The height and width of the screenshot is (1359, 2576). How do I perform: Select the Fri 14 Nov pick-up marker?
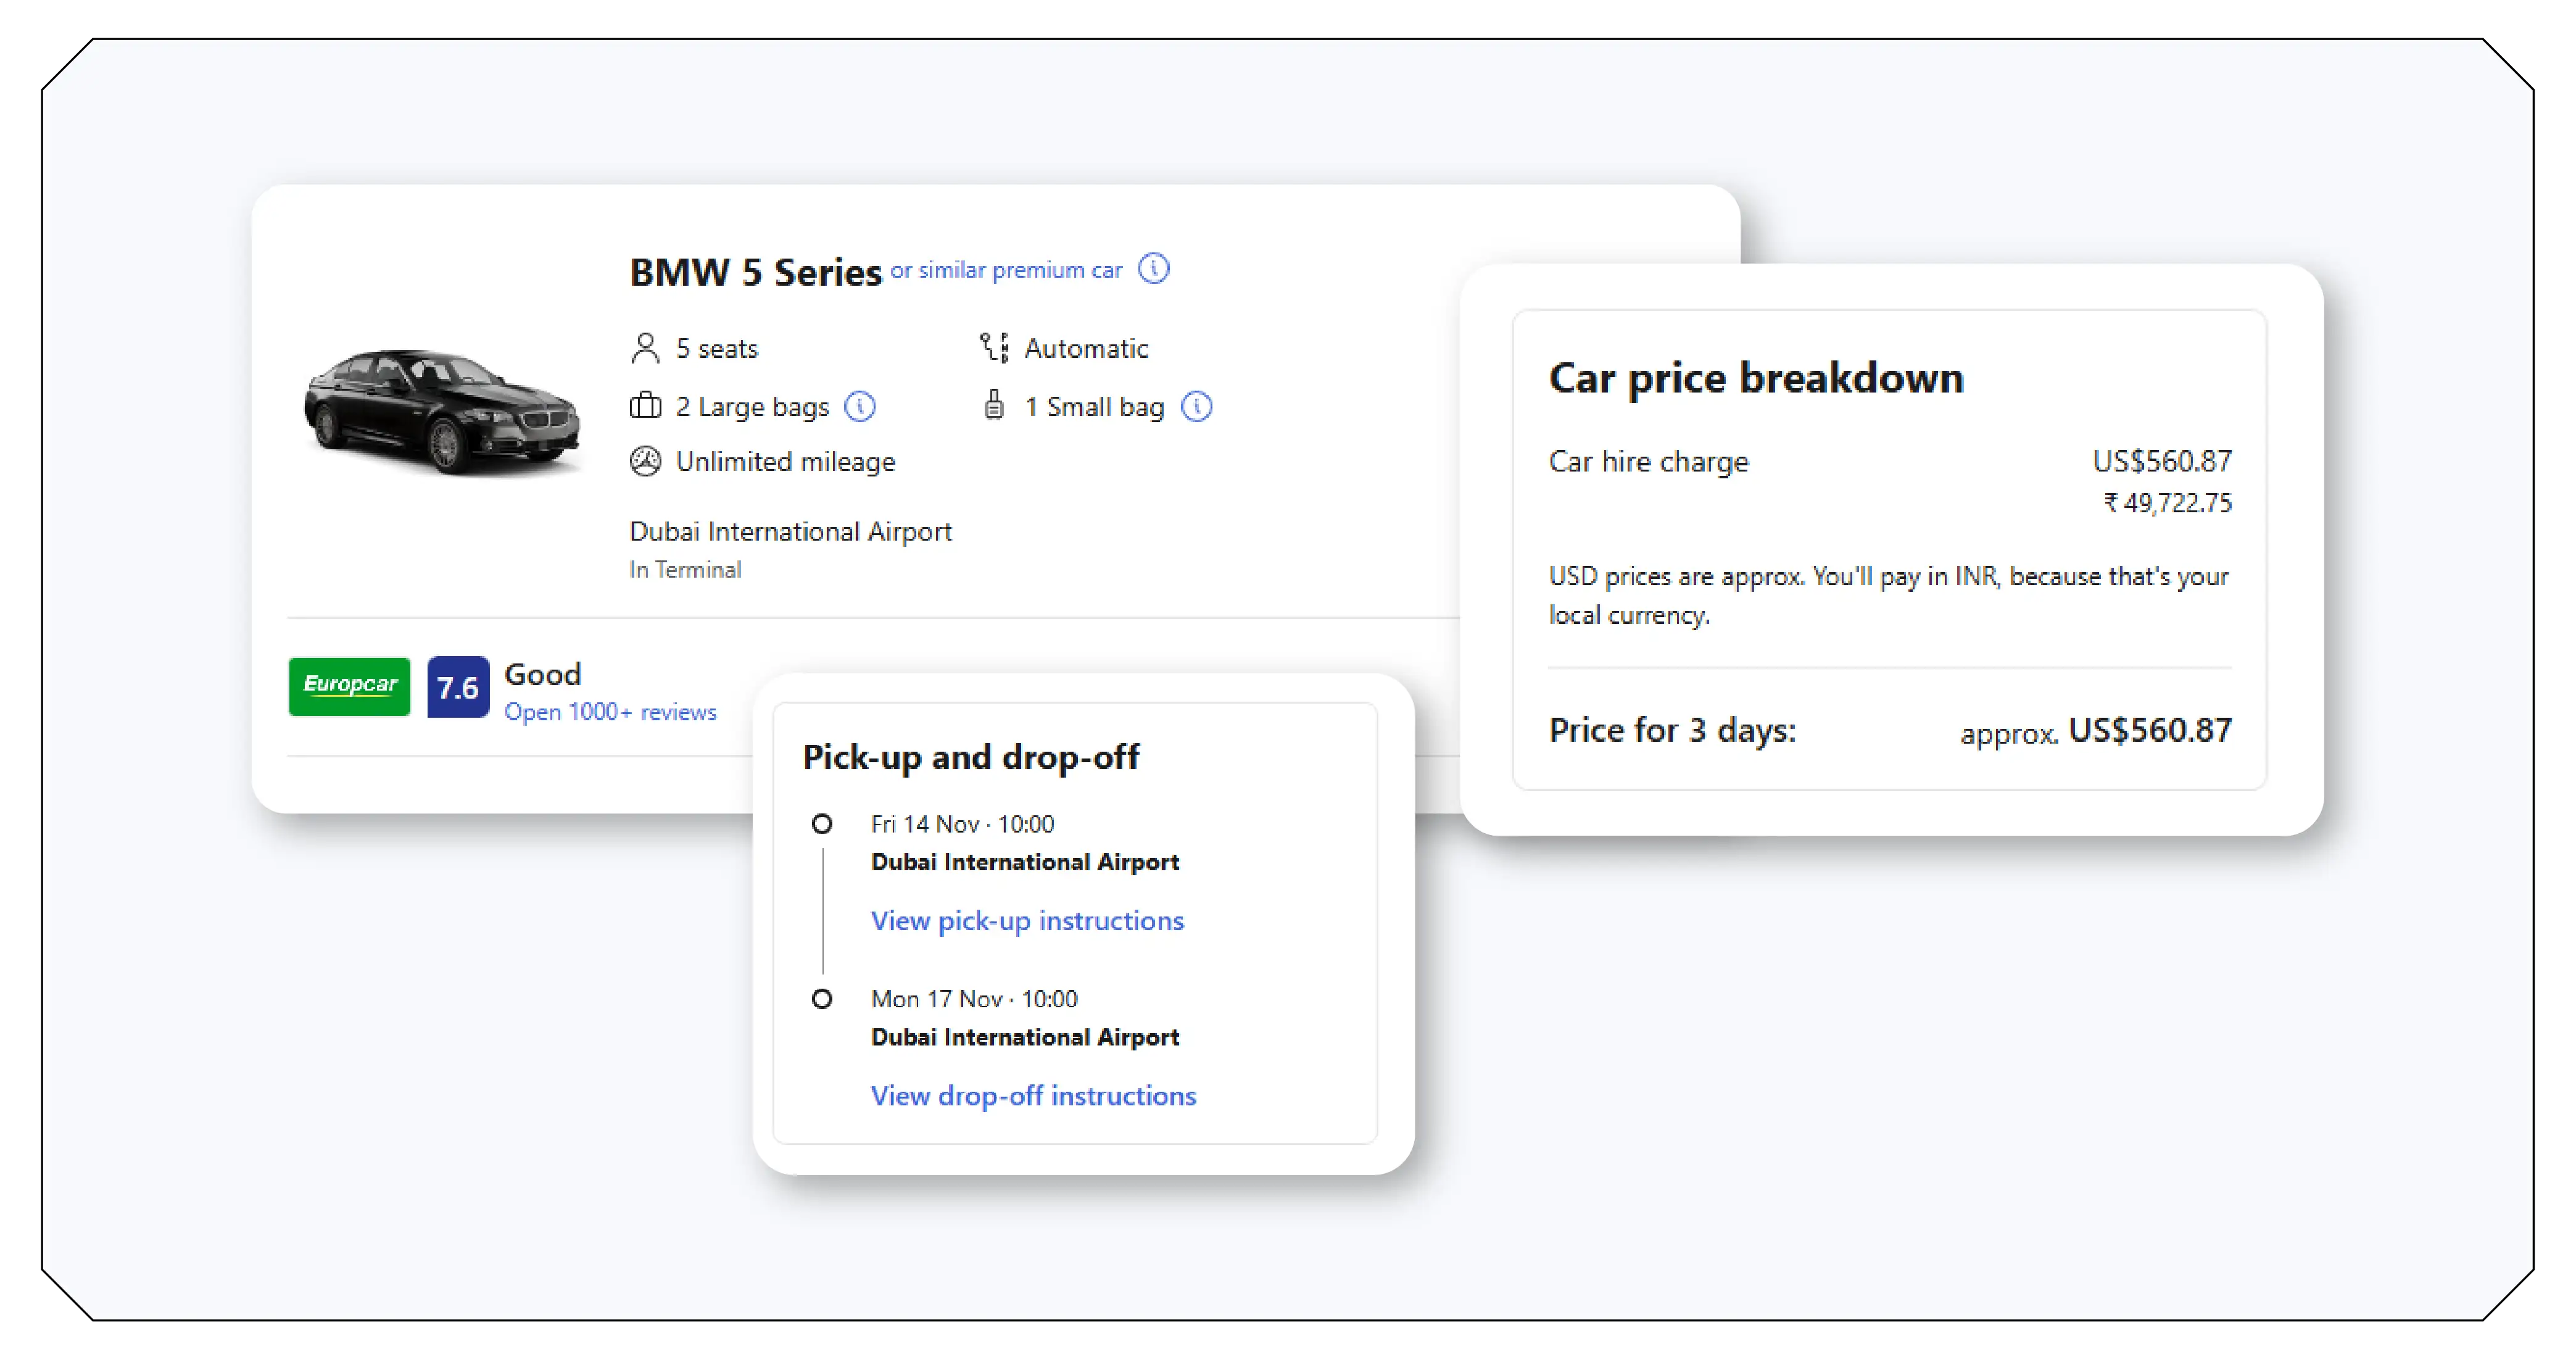[822, 823]
